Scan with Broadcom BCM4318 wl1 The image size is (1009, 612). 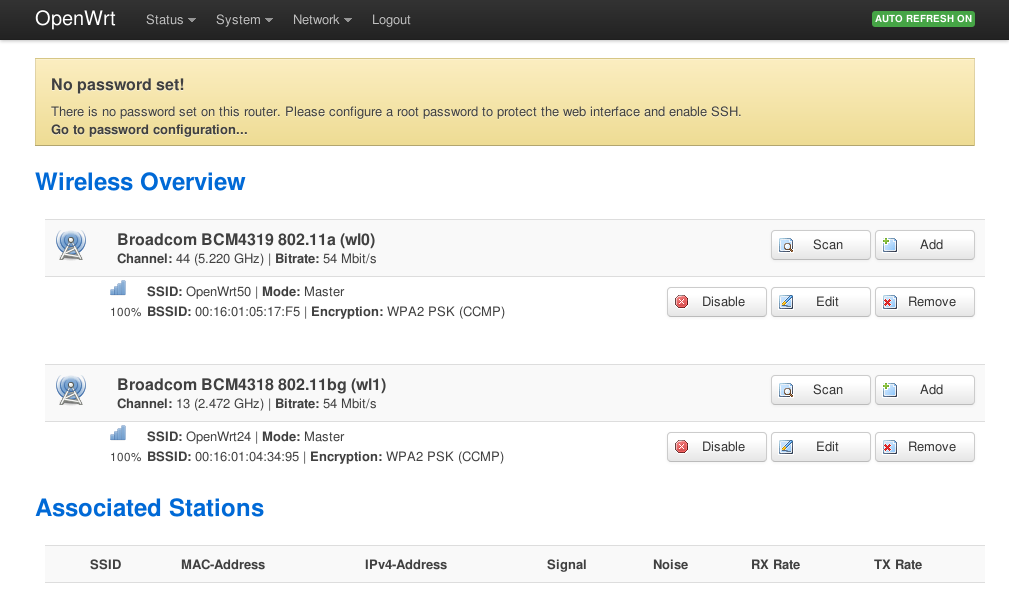[820, 390]
